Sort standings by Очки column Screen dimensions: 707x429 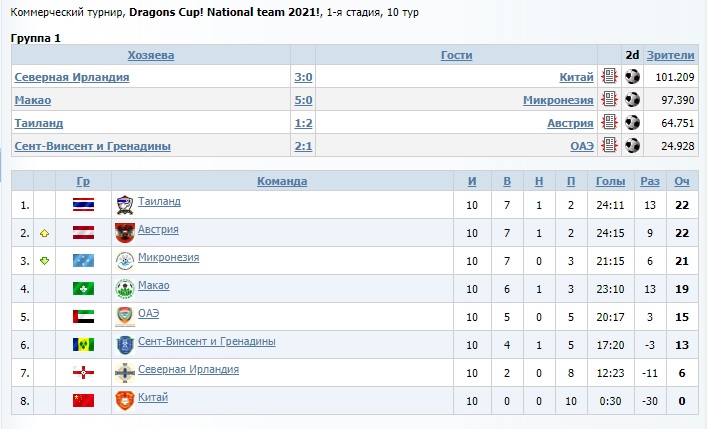682,181
